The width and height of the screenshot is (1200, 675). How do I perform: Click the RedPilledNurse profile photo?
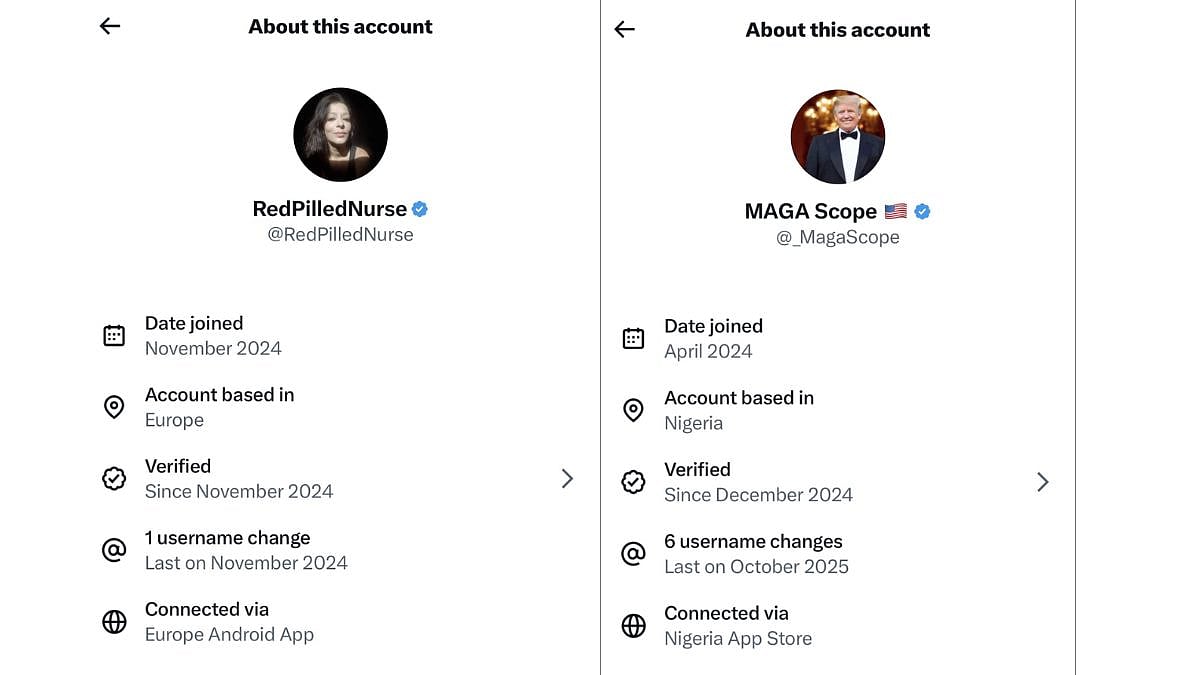pos(340,134)
